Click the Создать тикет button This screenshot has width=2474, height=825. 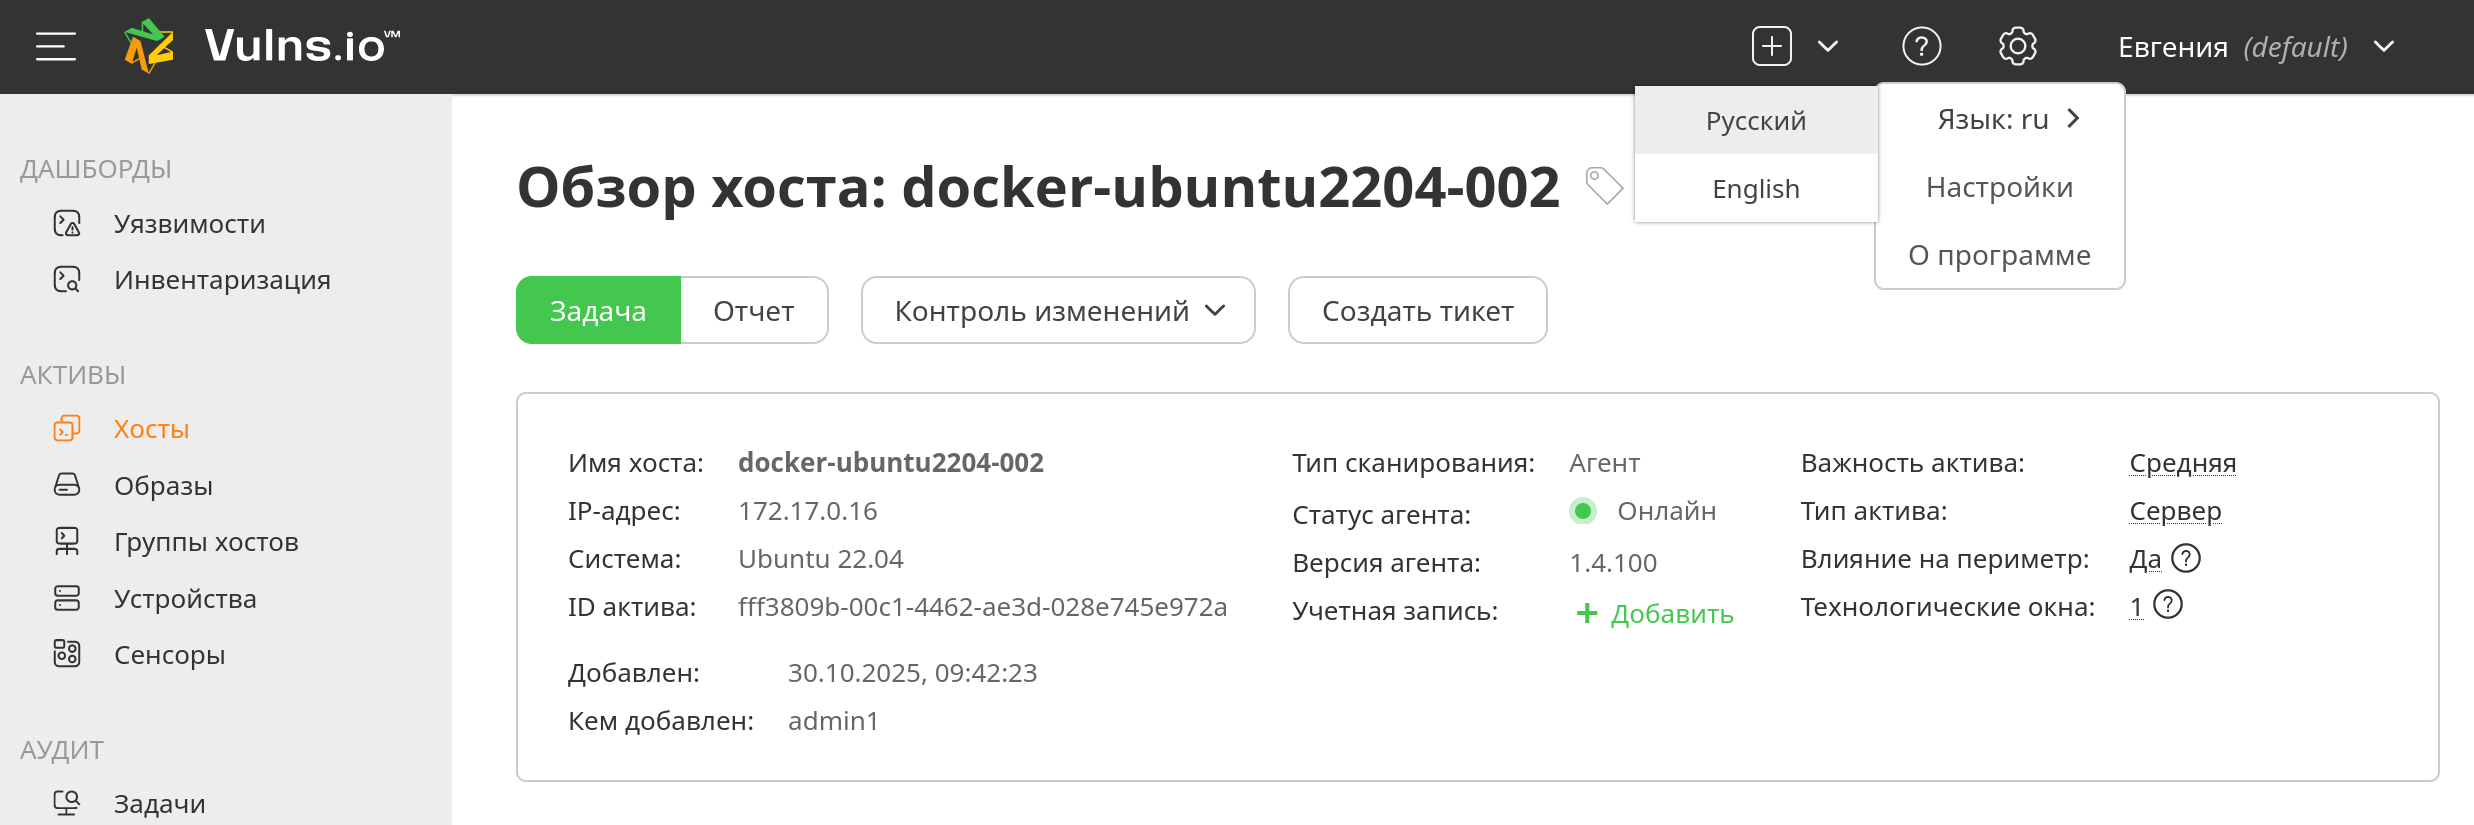[1417, 311]
